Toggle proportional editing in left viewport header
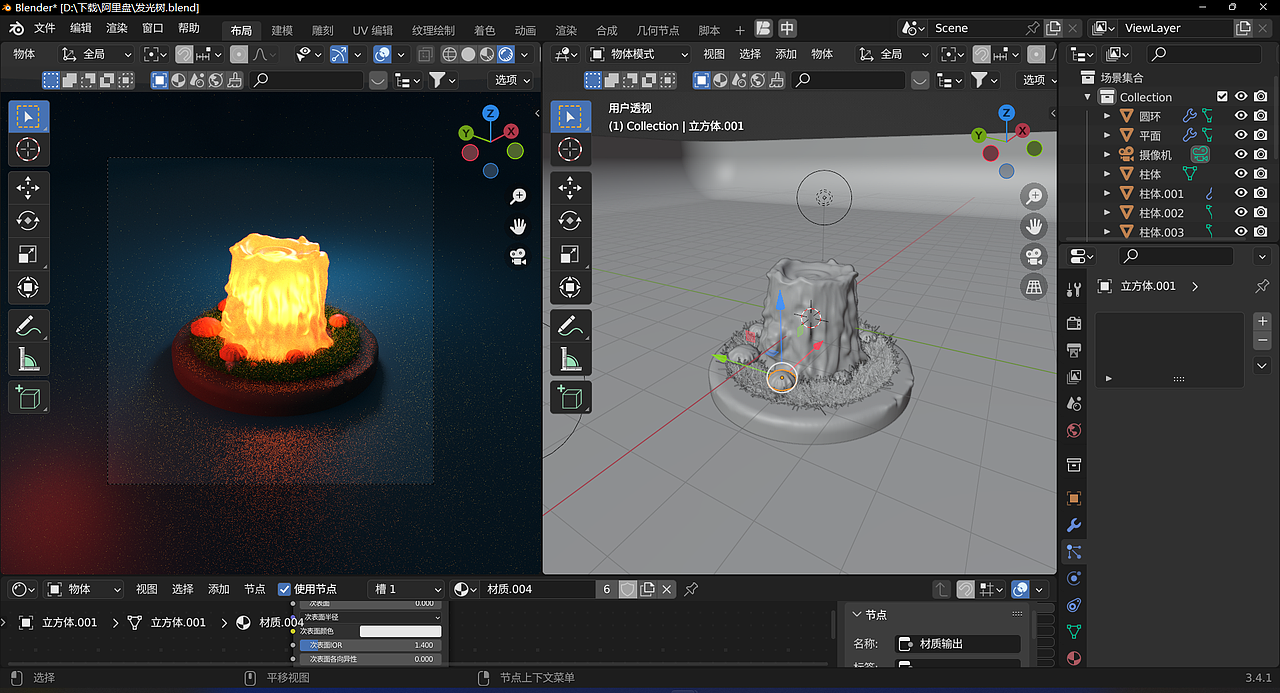The height and width of the screenshot is (693, 1280). click(239, 54)
